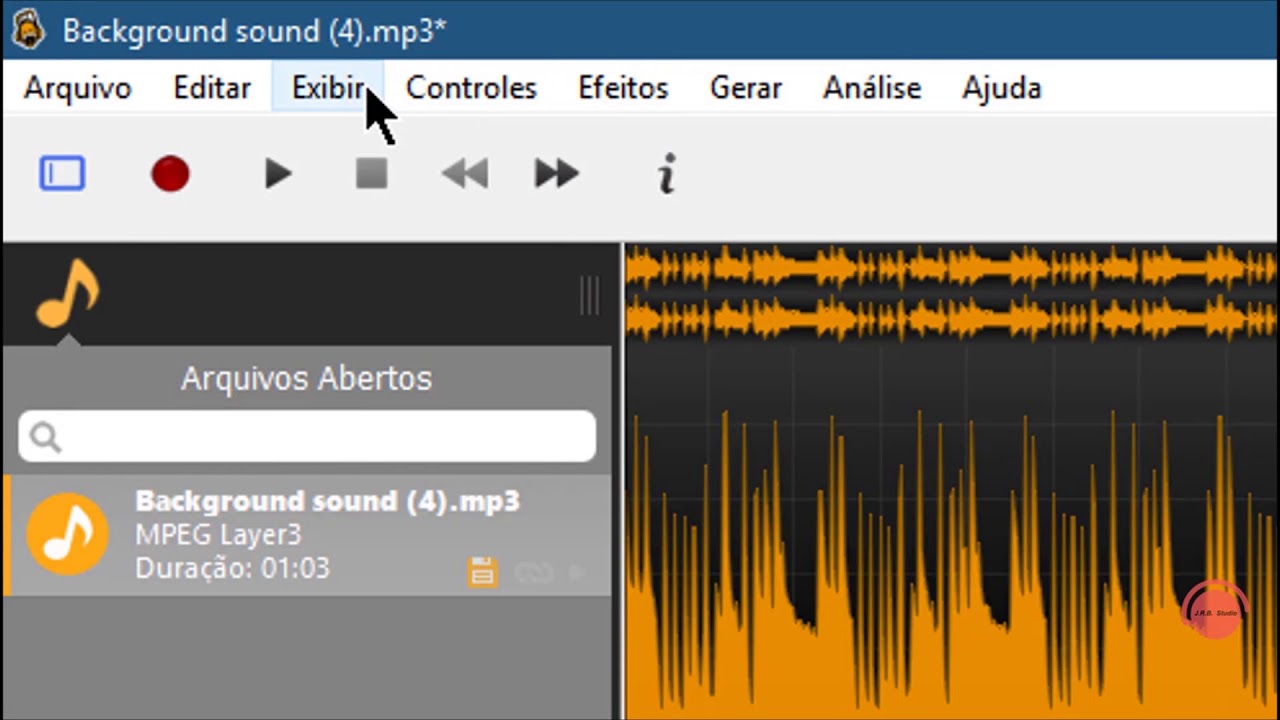Show file info with i icon
Image resolution: width=1280 pixels, height=720 pixels.
(667, 174)
